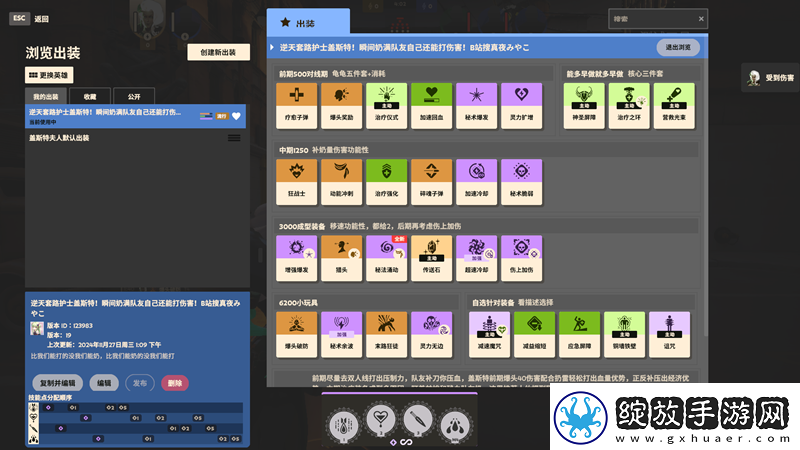Select the 秘术爆发 item card
This screenshot has width=800, height=450.
[x=477, y=105]
